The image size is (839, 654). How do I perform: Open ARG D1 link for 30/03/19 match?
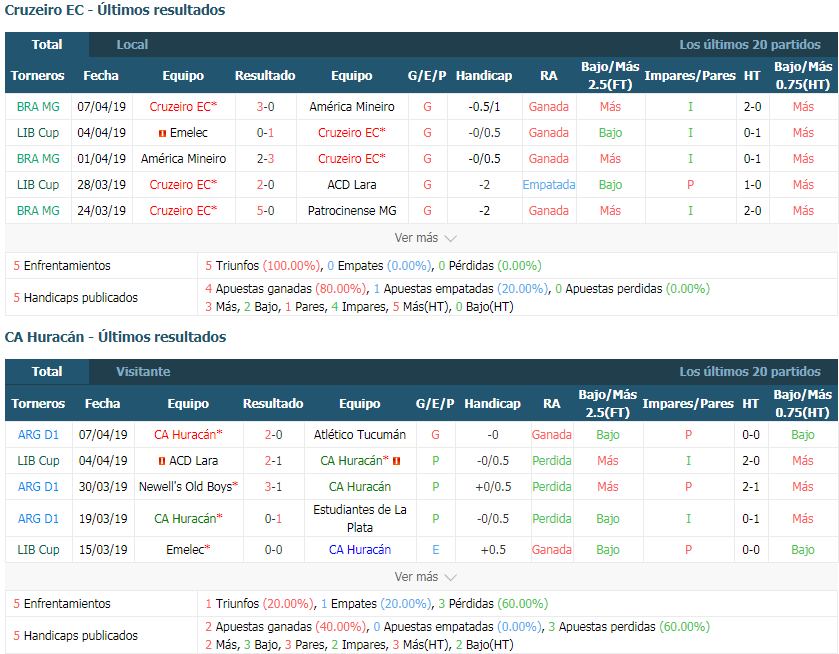(x=38, y=486)
